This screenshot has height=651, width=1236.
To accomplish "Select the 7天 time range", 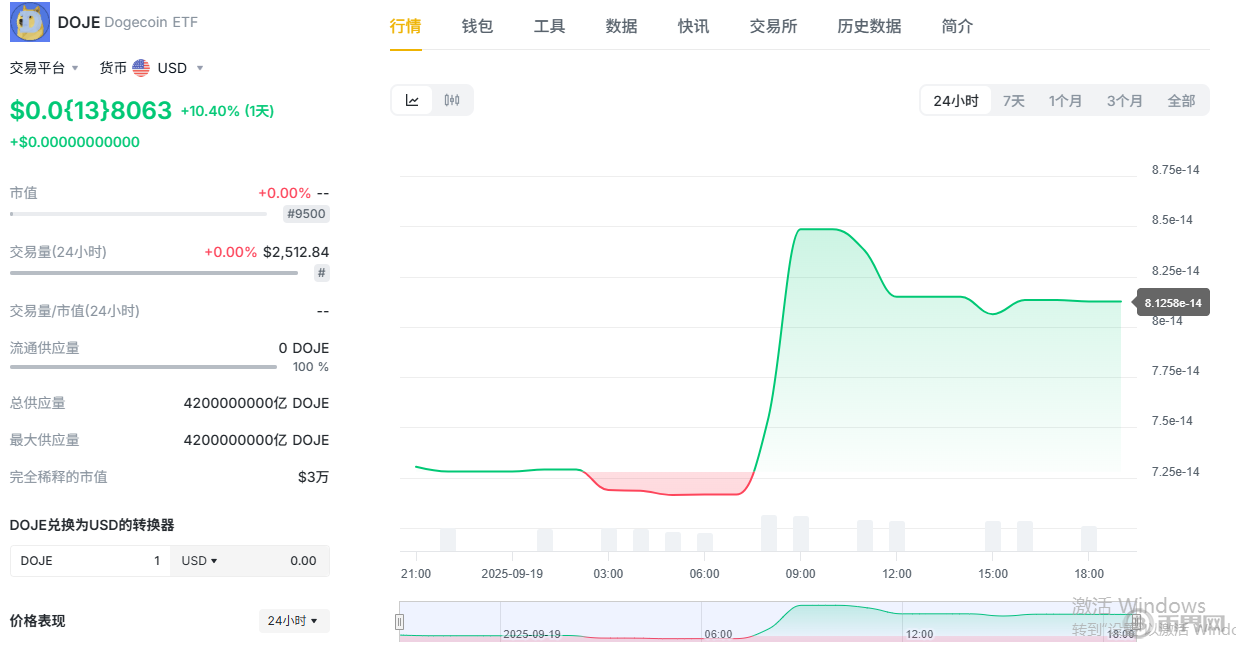I will pyautogui.click(x=1013, y=101).
